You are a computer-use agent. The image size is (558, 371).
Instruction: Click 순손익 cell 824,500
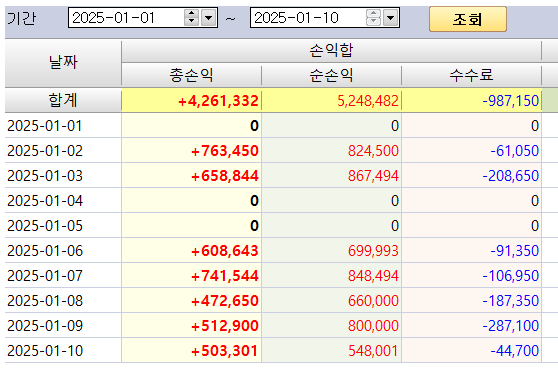(x=331, y=150)
